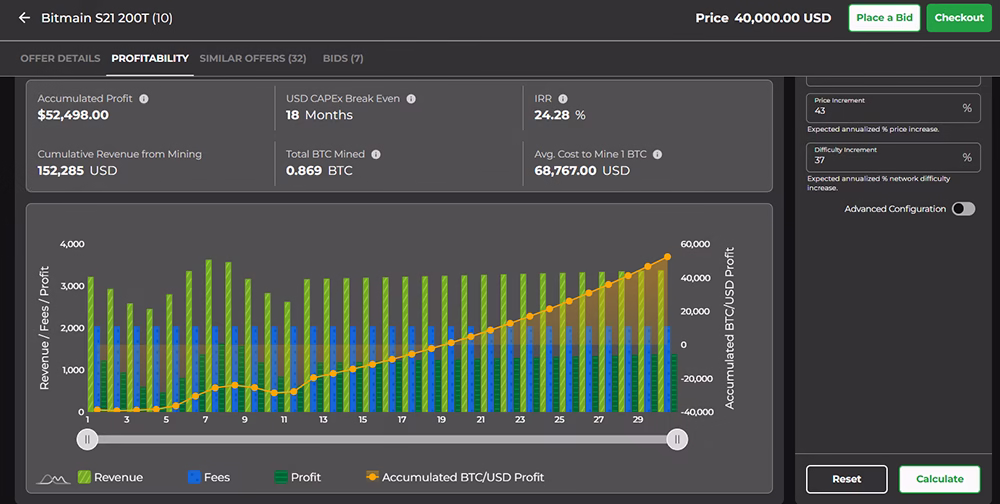Screen dimensions: 1000x504
Task: Click the 18 Months break even value
Action: click(319, 115)
